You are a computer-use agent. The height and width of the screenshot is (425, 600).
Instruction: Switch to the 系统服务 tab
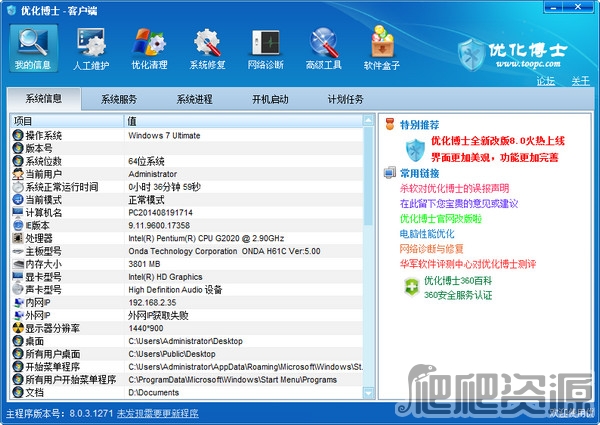point(119,100)
